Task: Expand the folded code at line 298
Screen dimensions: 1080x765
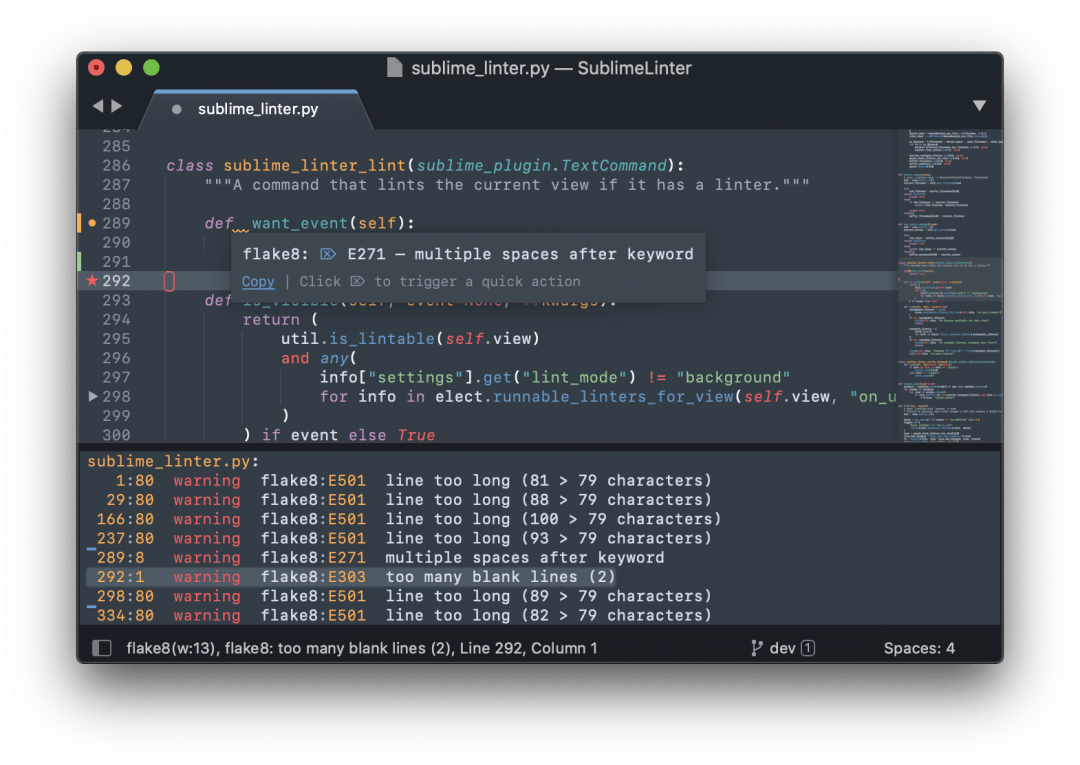Action: 93,397
